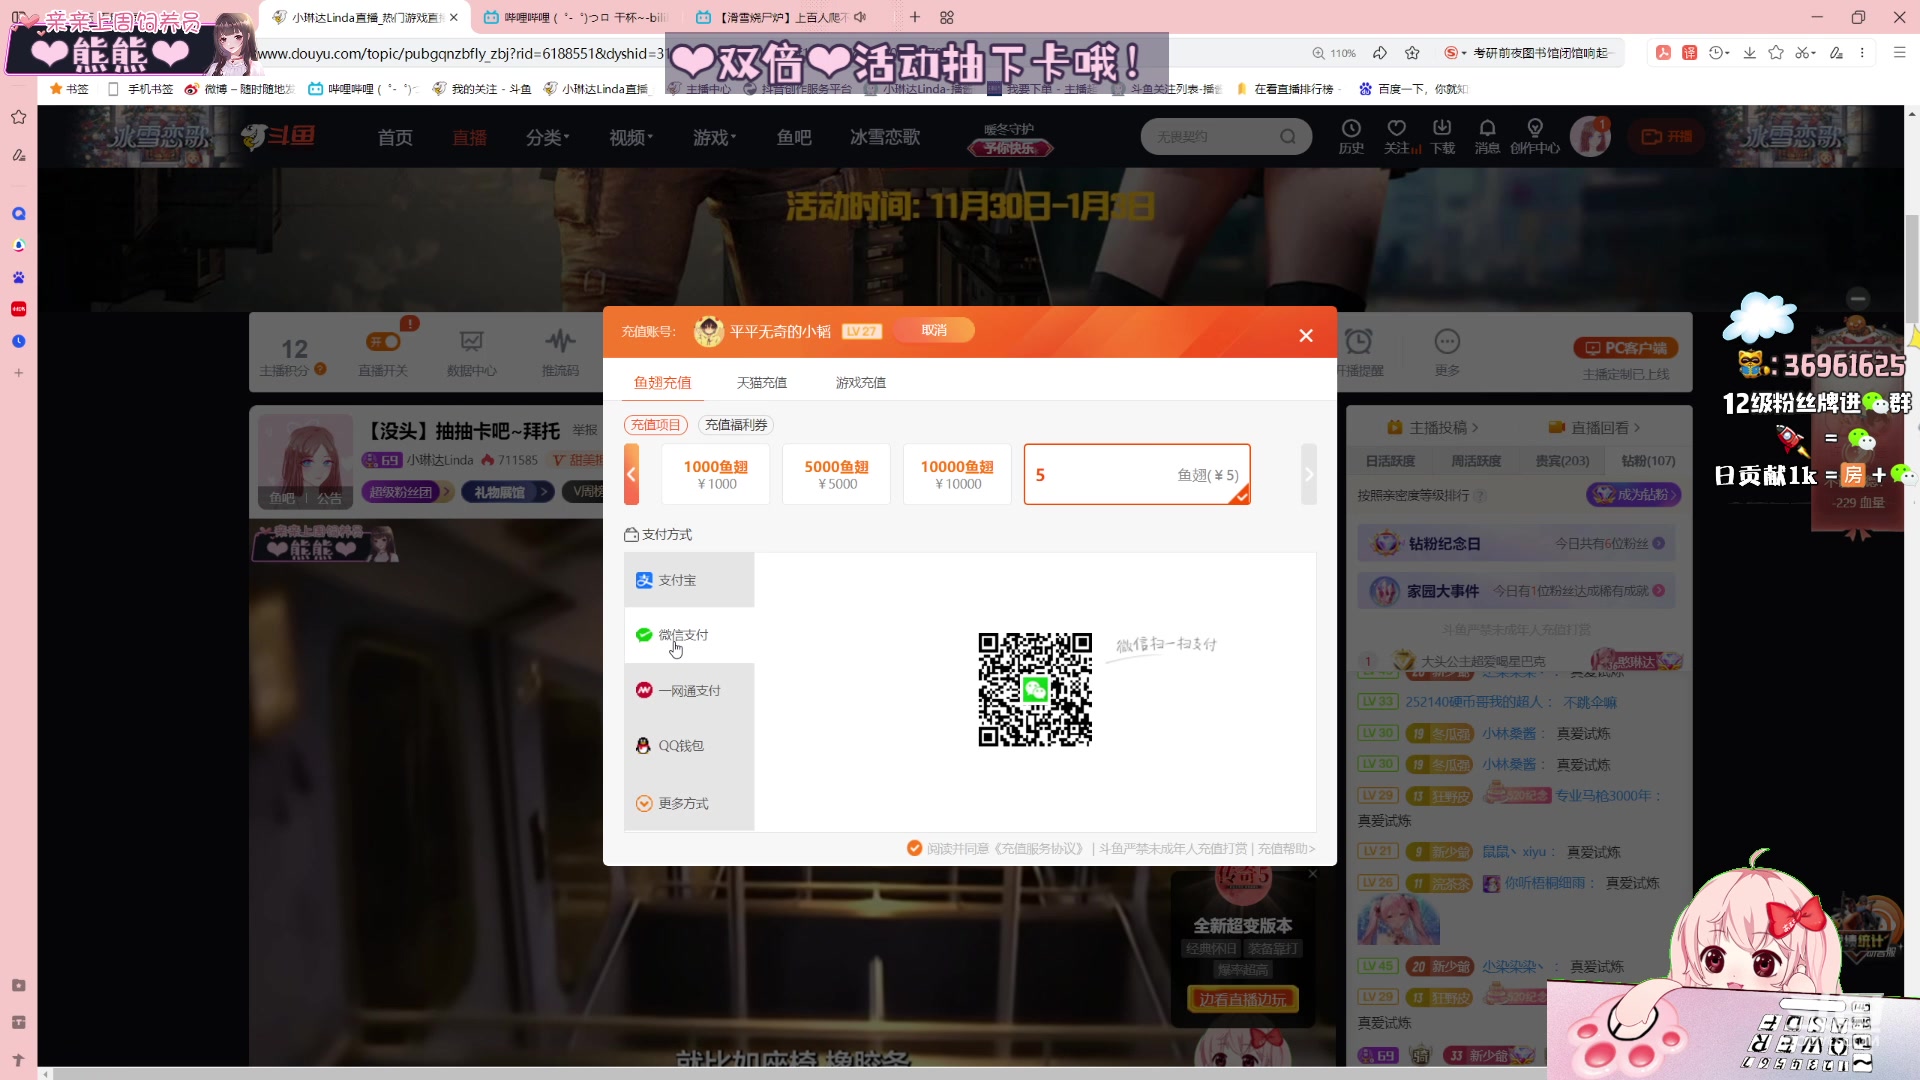1920x1080 pixels.
Task: Select the 充值福利券 pill tab
Action: coord(736,425)
